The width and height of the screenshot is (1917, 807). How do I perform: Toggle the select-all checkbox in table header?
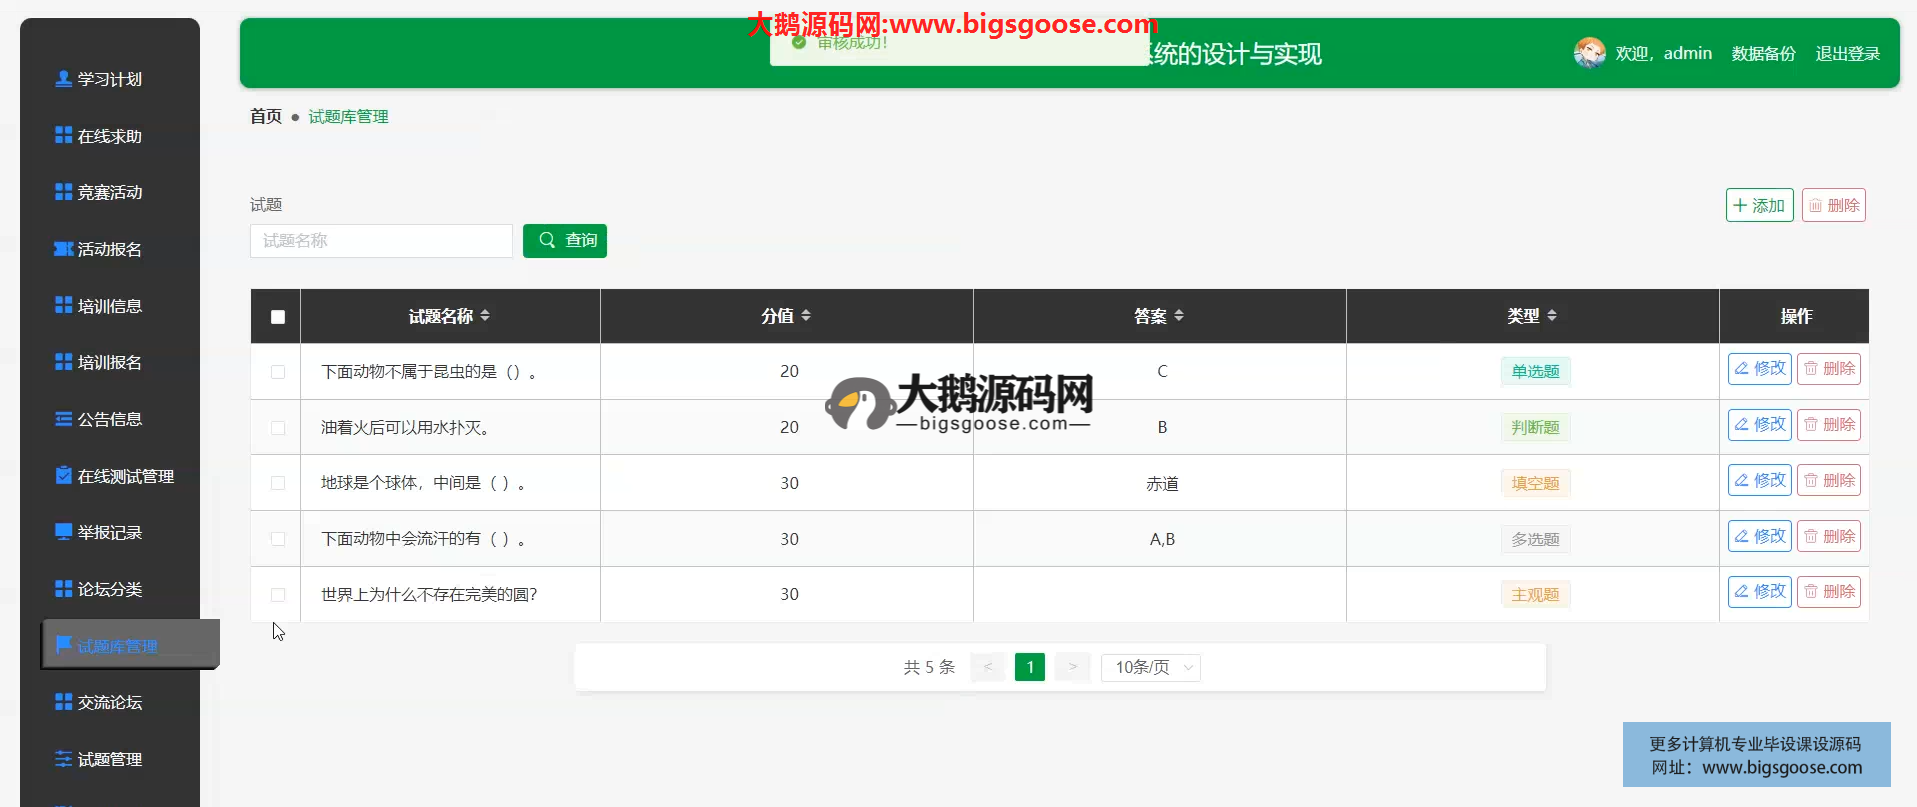[x=278, y=317]
